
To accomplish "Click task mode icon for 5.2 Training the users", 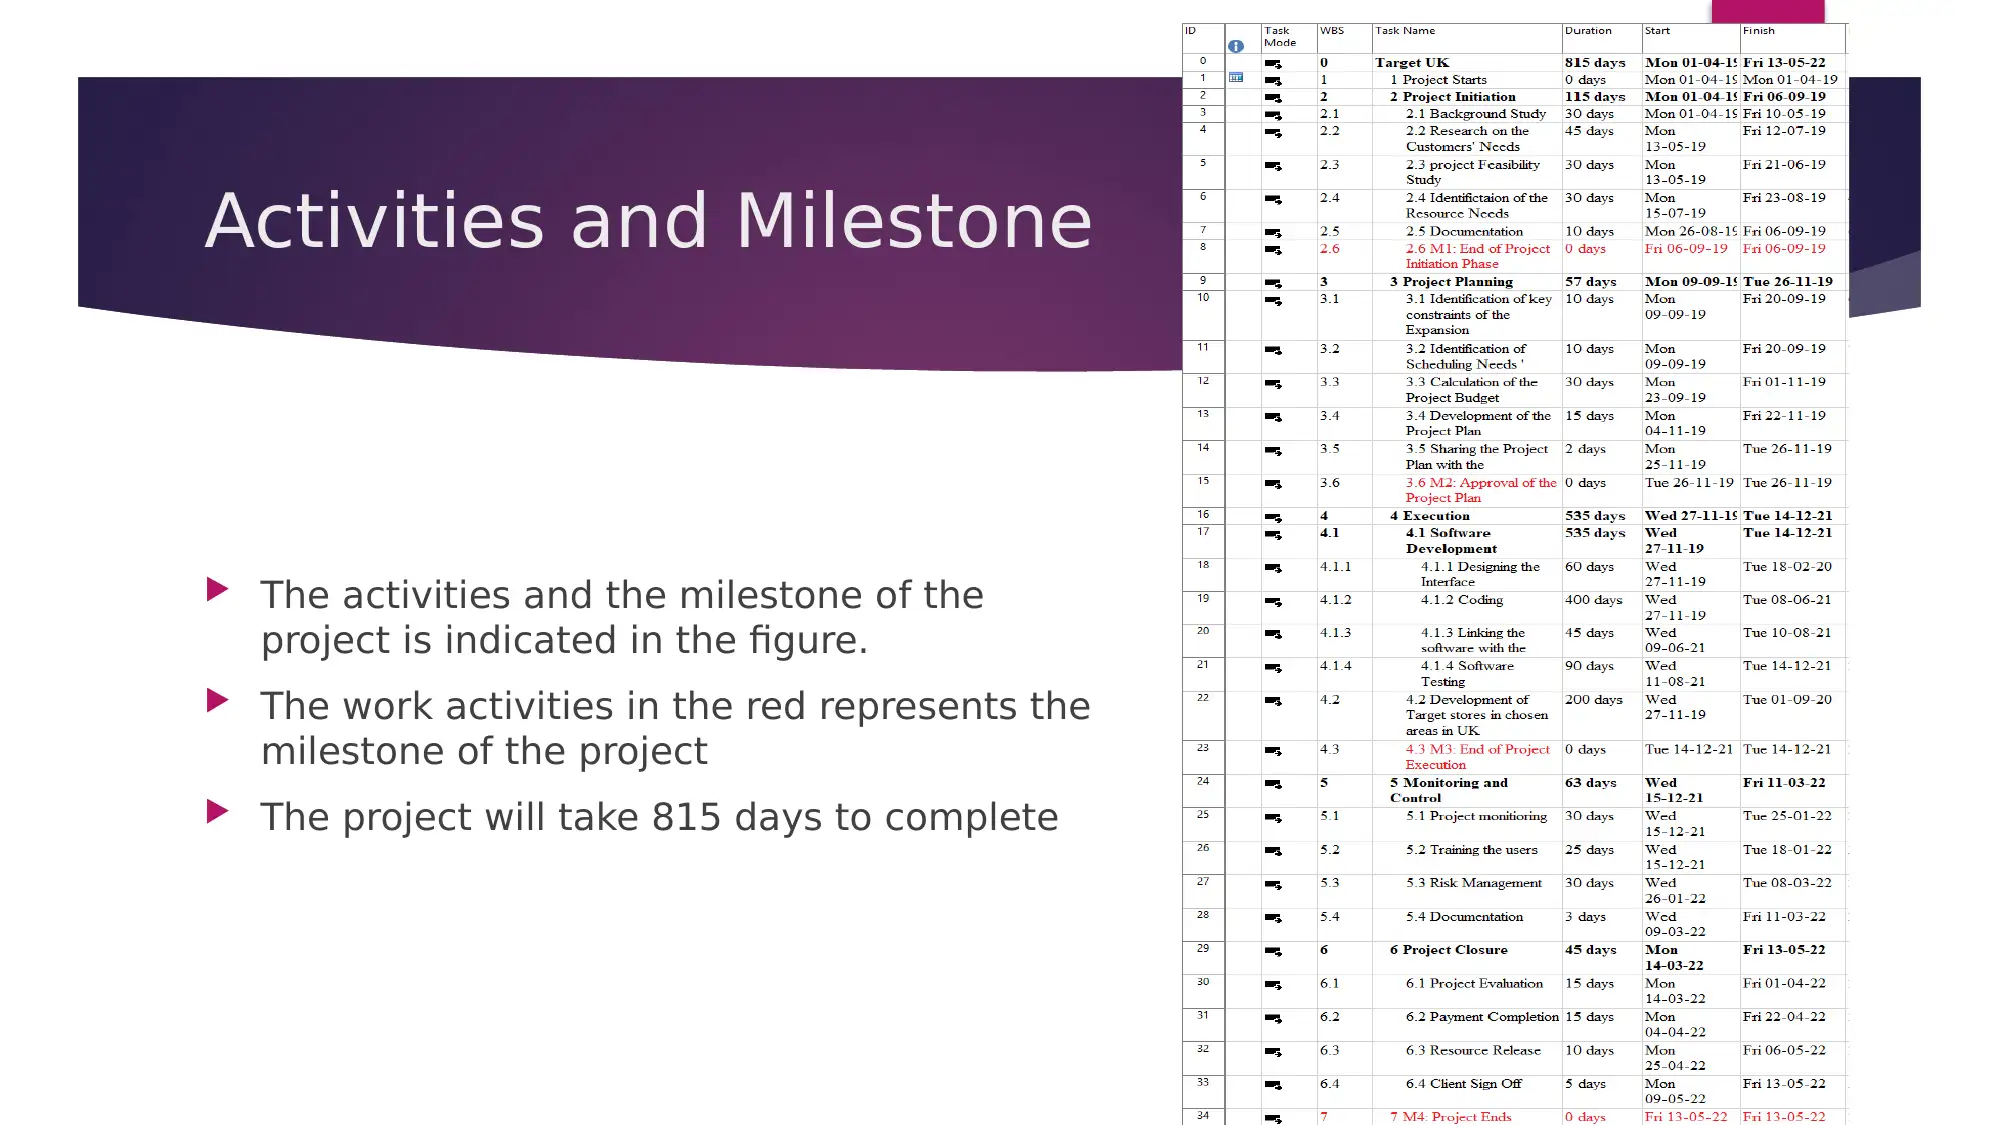I will 1273,851.
